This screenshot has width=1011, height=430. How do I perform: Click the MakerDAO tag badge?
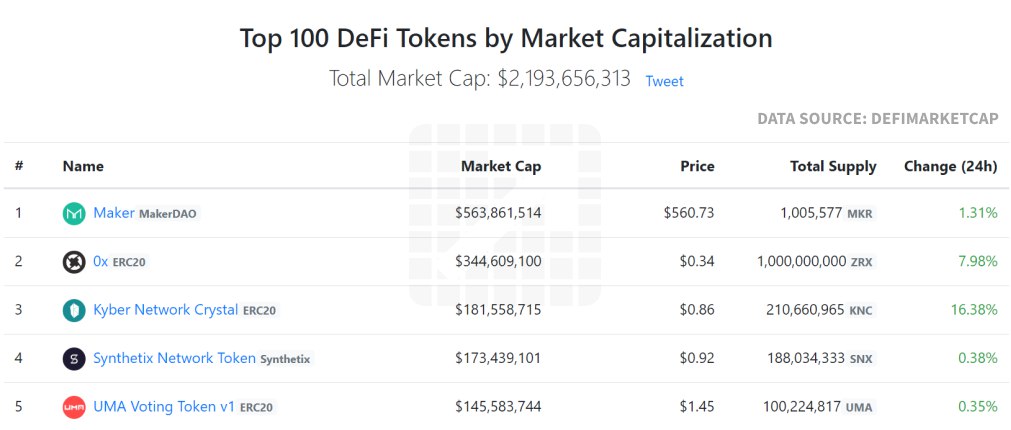pyautogui.click(x=168, y=213)
